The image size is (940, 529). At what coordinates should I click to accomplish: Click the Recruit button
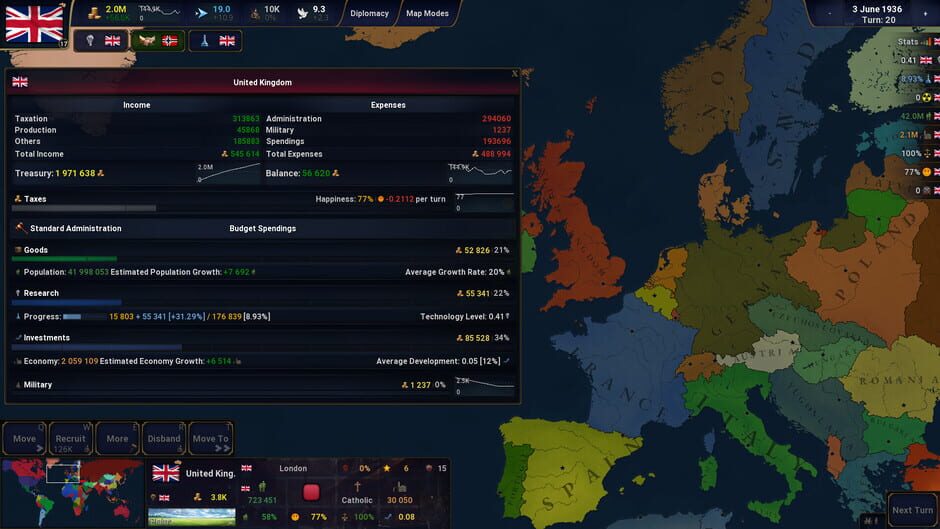71,438
